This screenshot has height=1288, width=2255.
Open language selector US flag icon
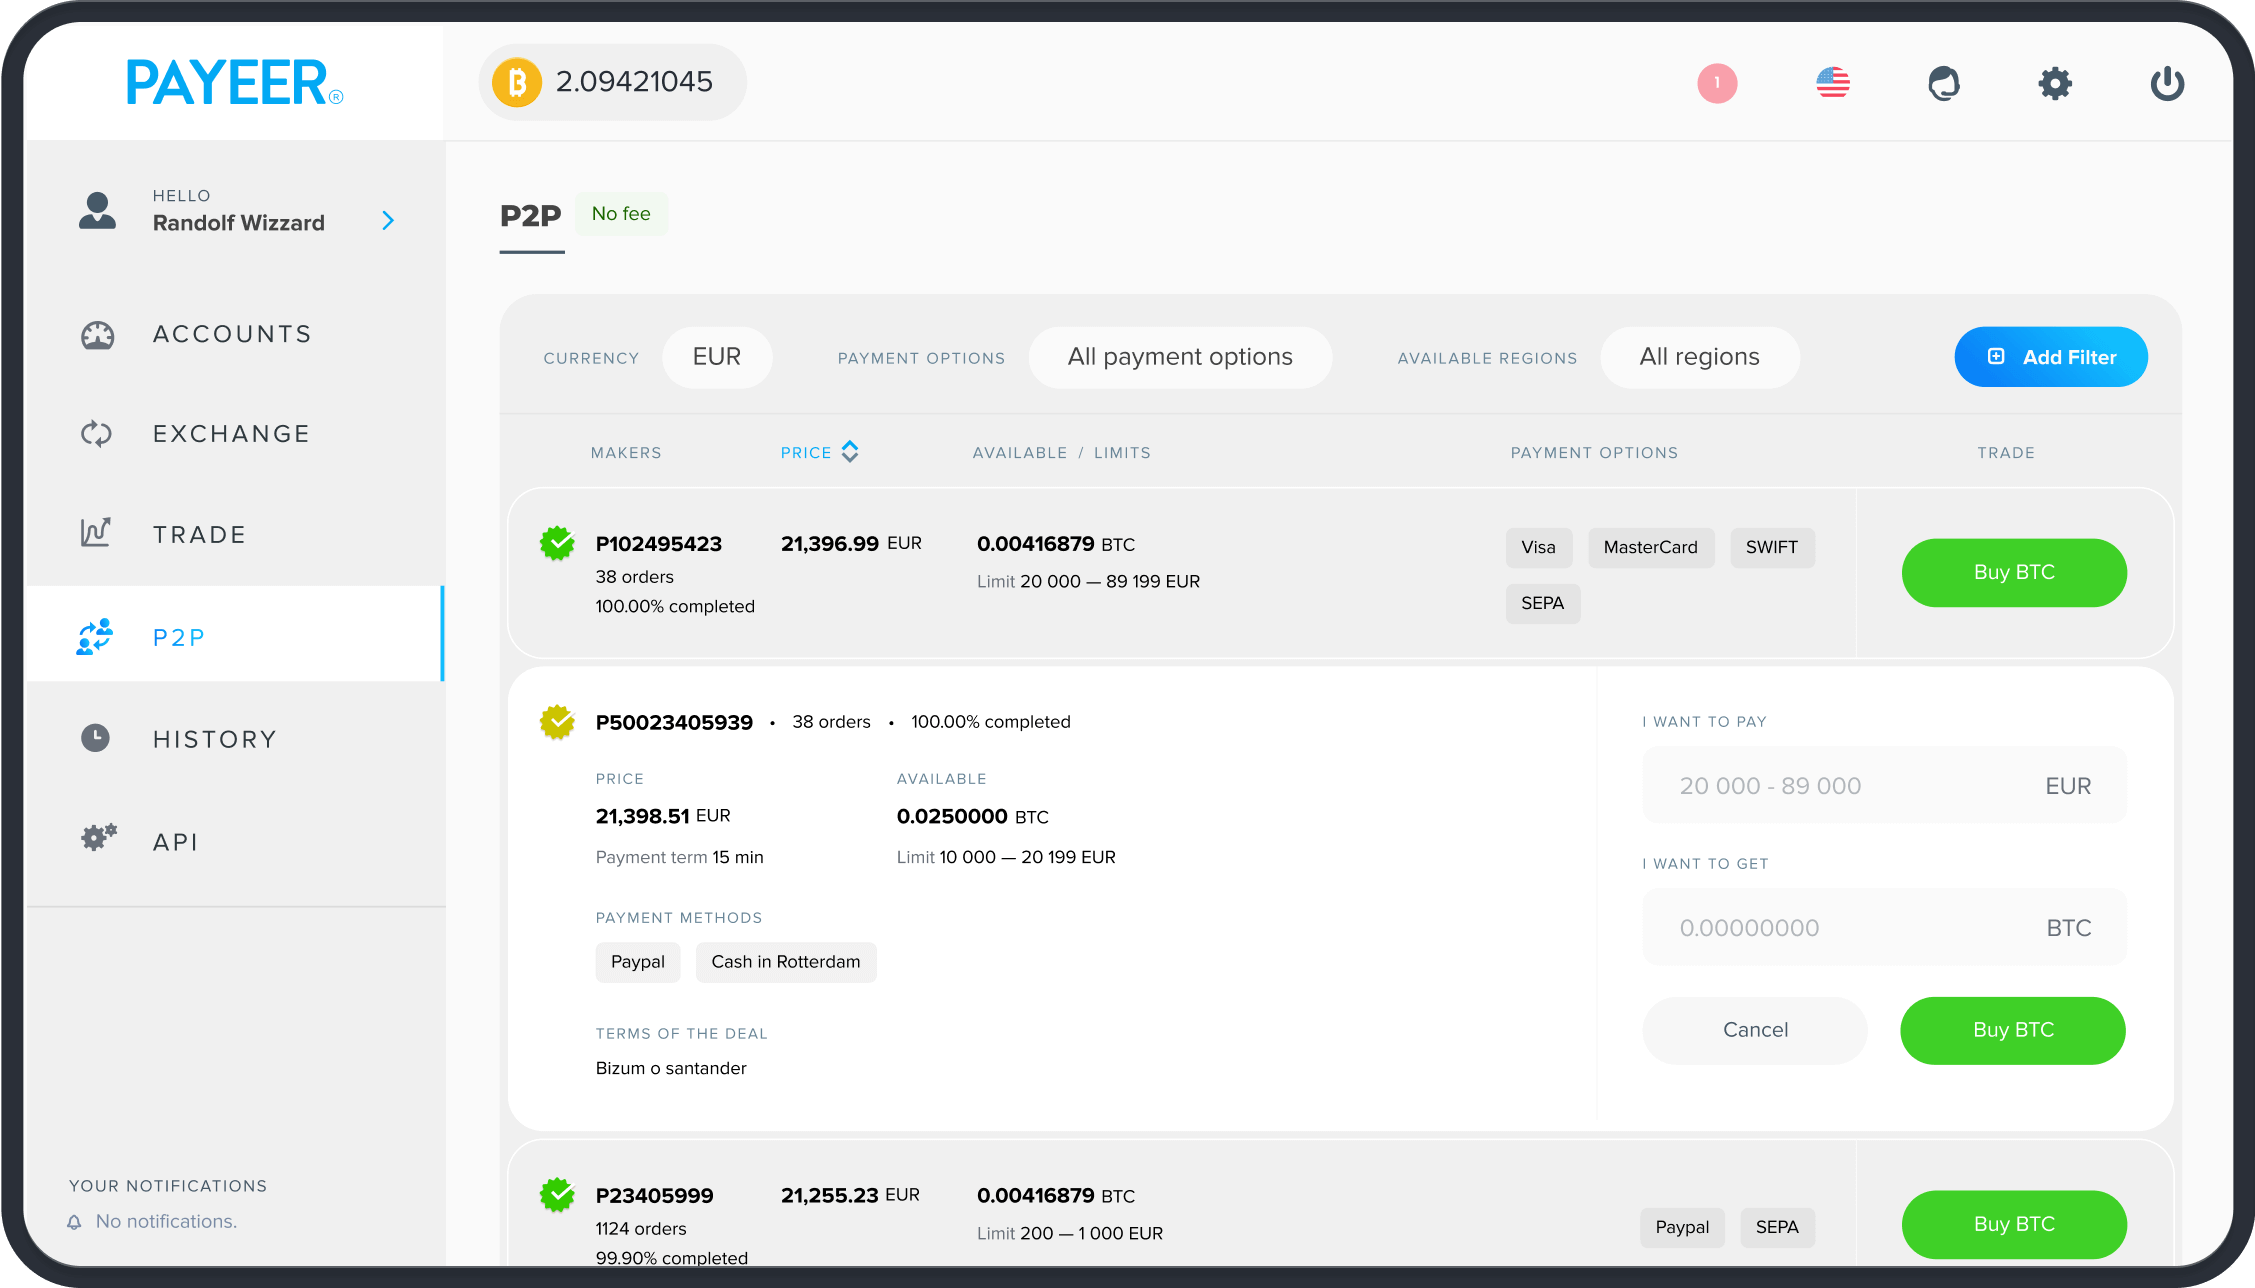tap(1832, 83)
